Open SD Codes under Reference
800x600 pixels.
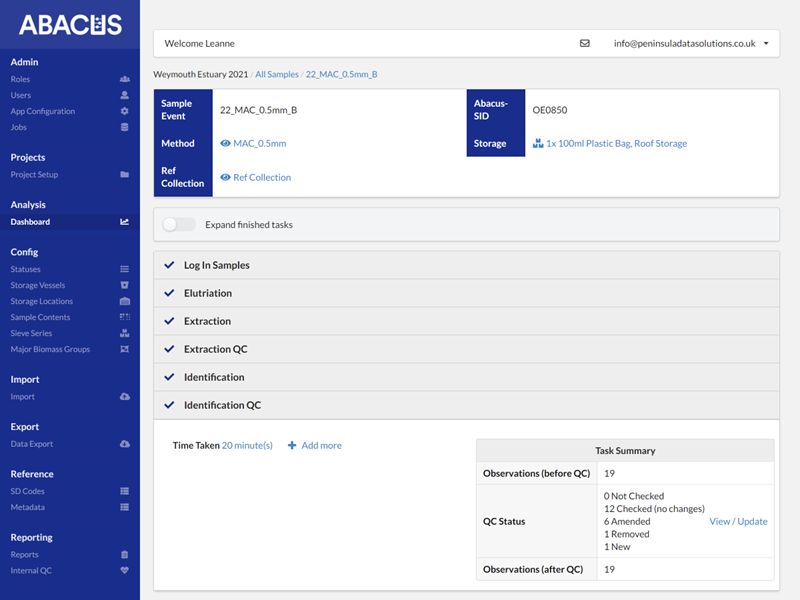[x=28, y=491]
